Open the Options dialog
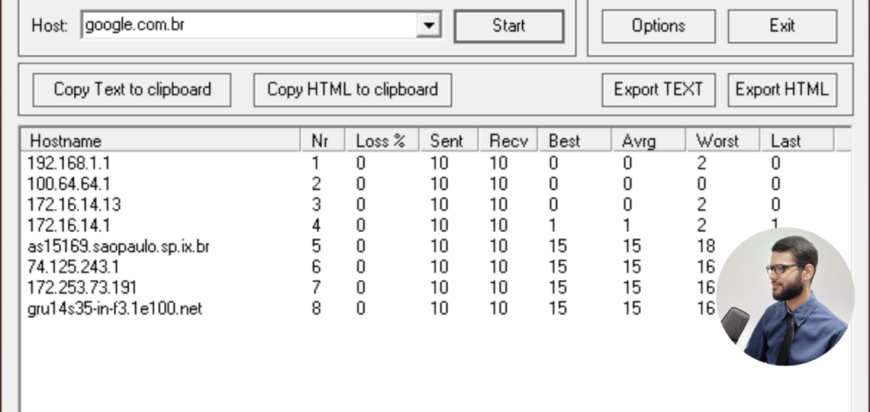 tap(658, 26)
